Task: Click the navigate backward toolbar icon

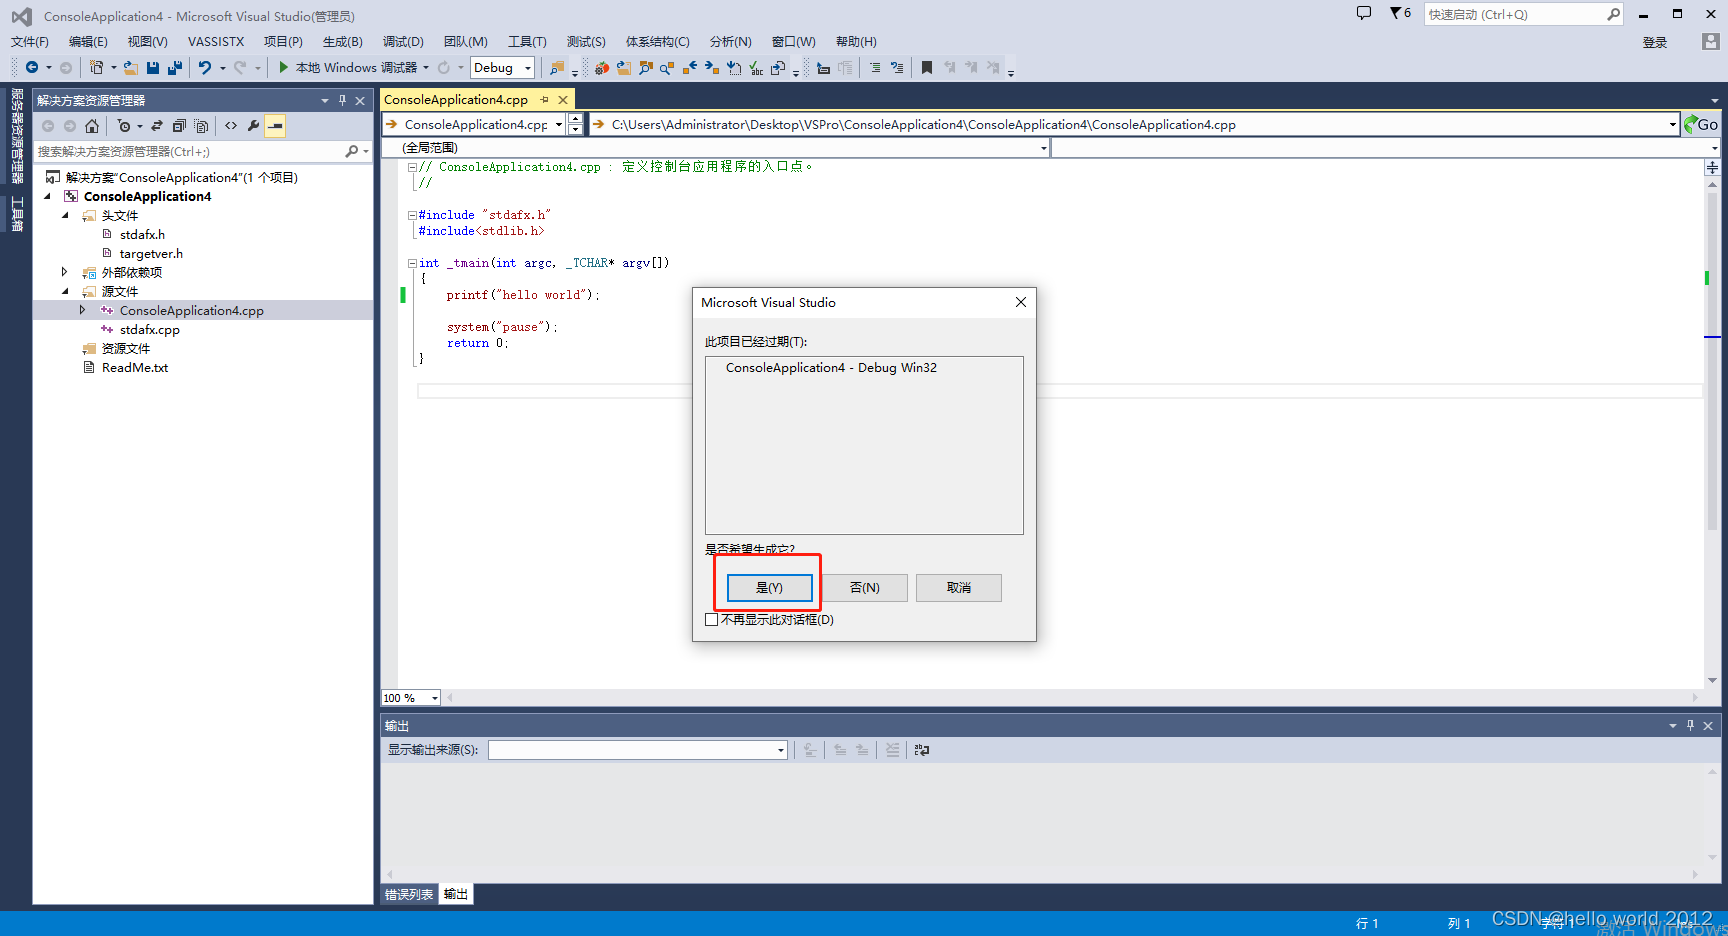Action: coord(32,68)
